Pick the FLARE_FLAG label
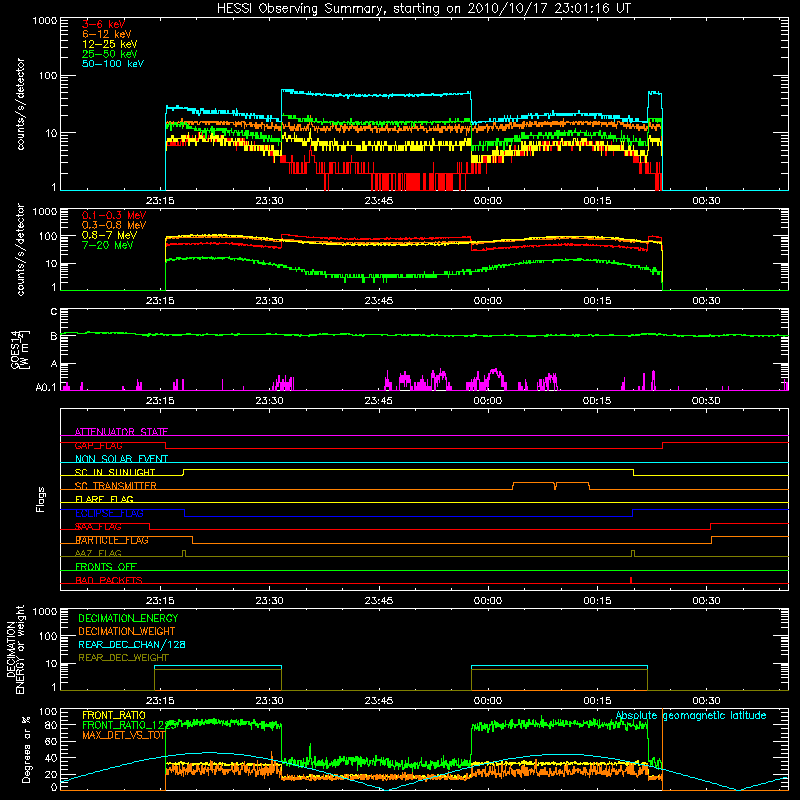The height and width of the screenshot is (800, 800). (x=104, y=499)
